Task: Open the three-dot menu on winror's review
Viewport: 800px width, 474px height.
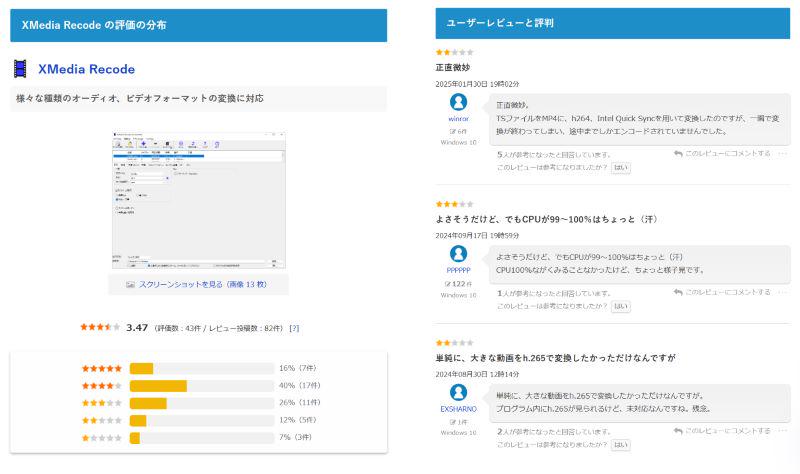Action: [x=782, y=154]
